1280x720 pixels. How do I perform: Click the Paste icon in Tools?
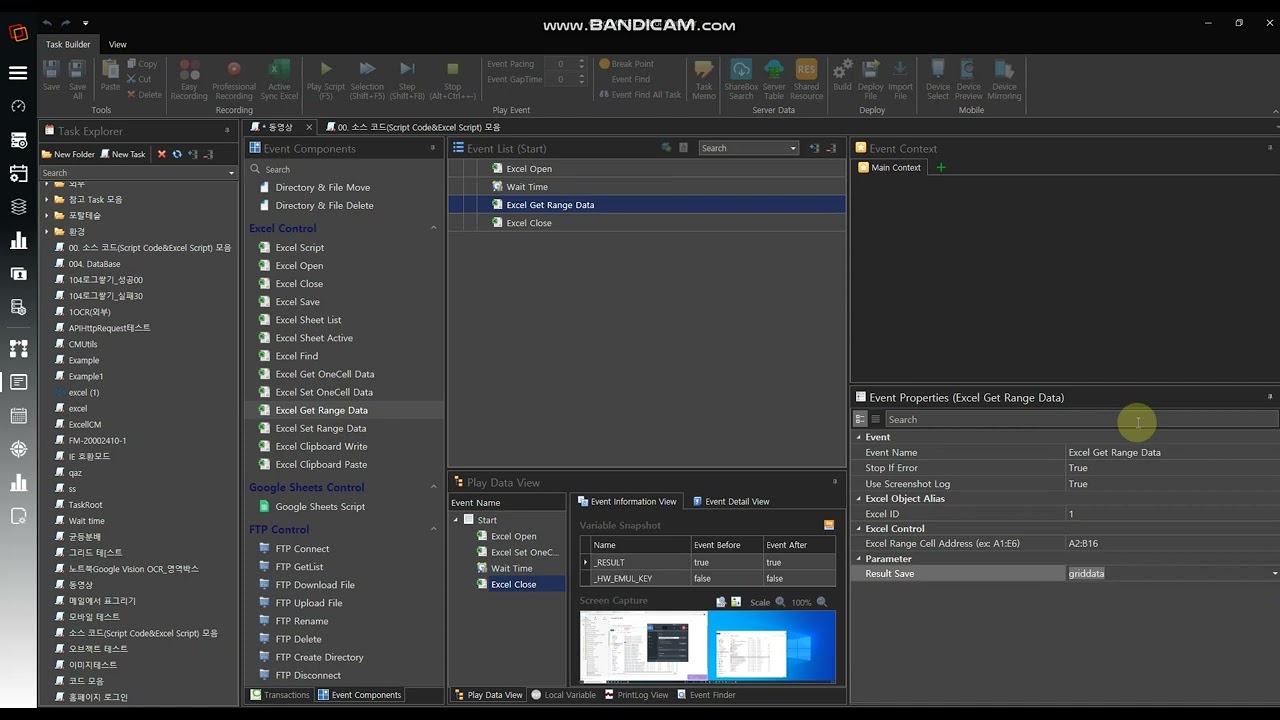[110, 76]
